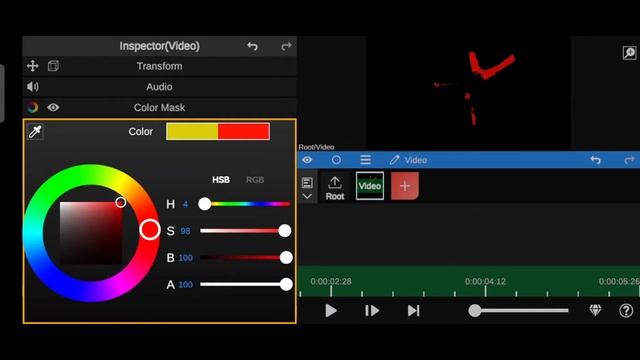The image size is (640, 360).
Task: Click the playback zoom slider handle
Action: [475, 311]
